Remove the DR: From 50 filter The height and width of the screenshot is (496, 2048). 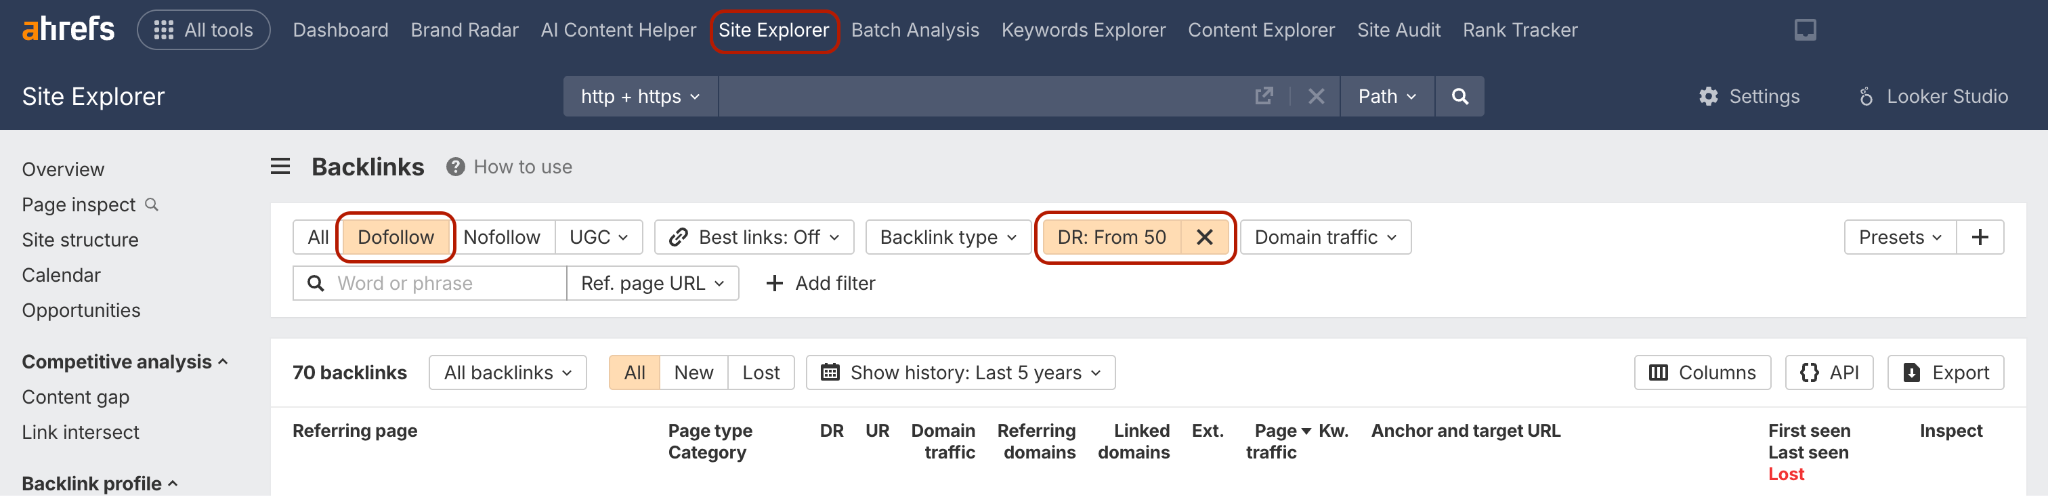point(1205,237)
